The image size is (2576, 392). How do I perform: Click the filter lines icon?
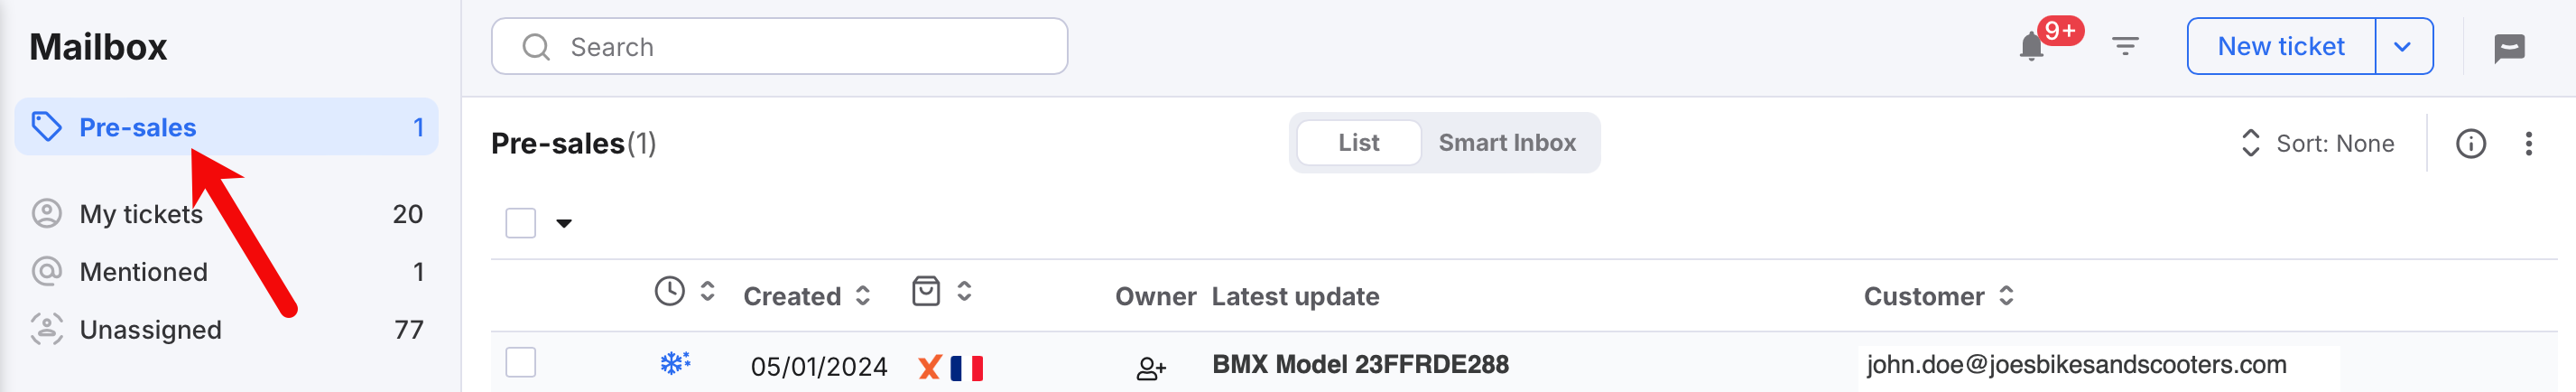(2125, 46)
